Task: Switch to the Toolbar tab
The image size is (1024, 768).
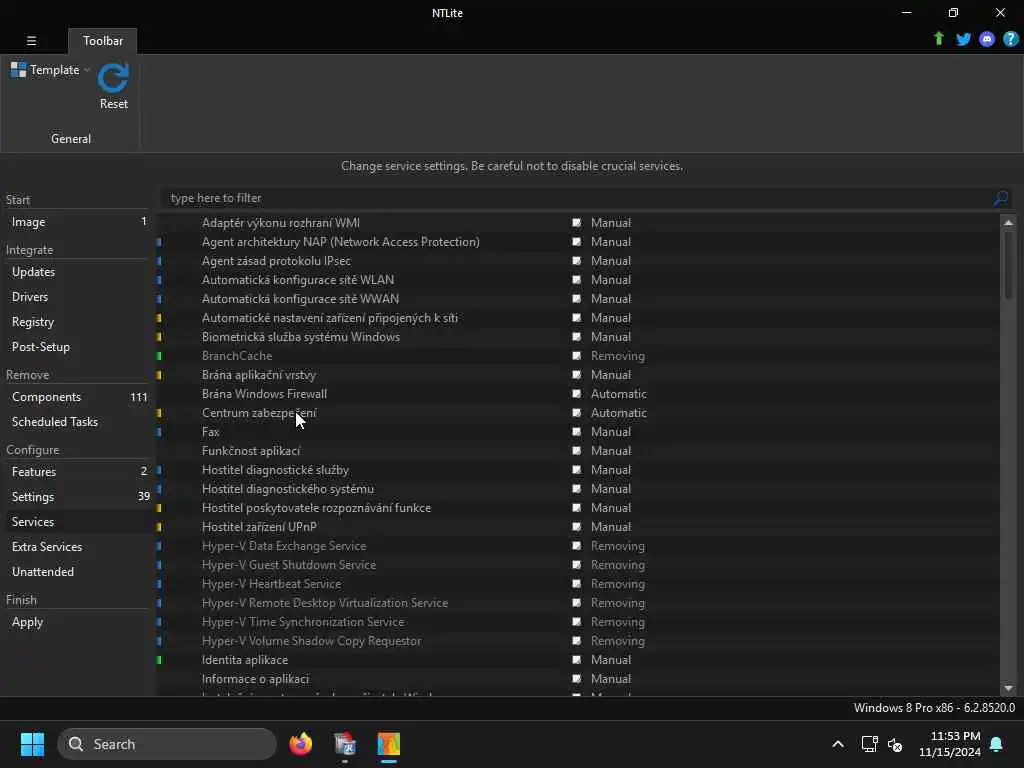Action: pos(103,40)
